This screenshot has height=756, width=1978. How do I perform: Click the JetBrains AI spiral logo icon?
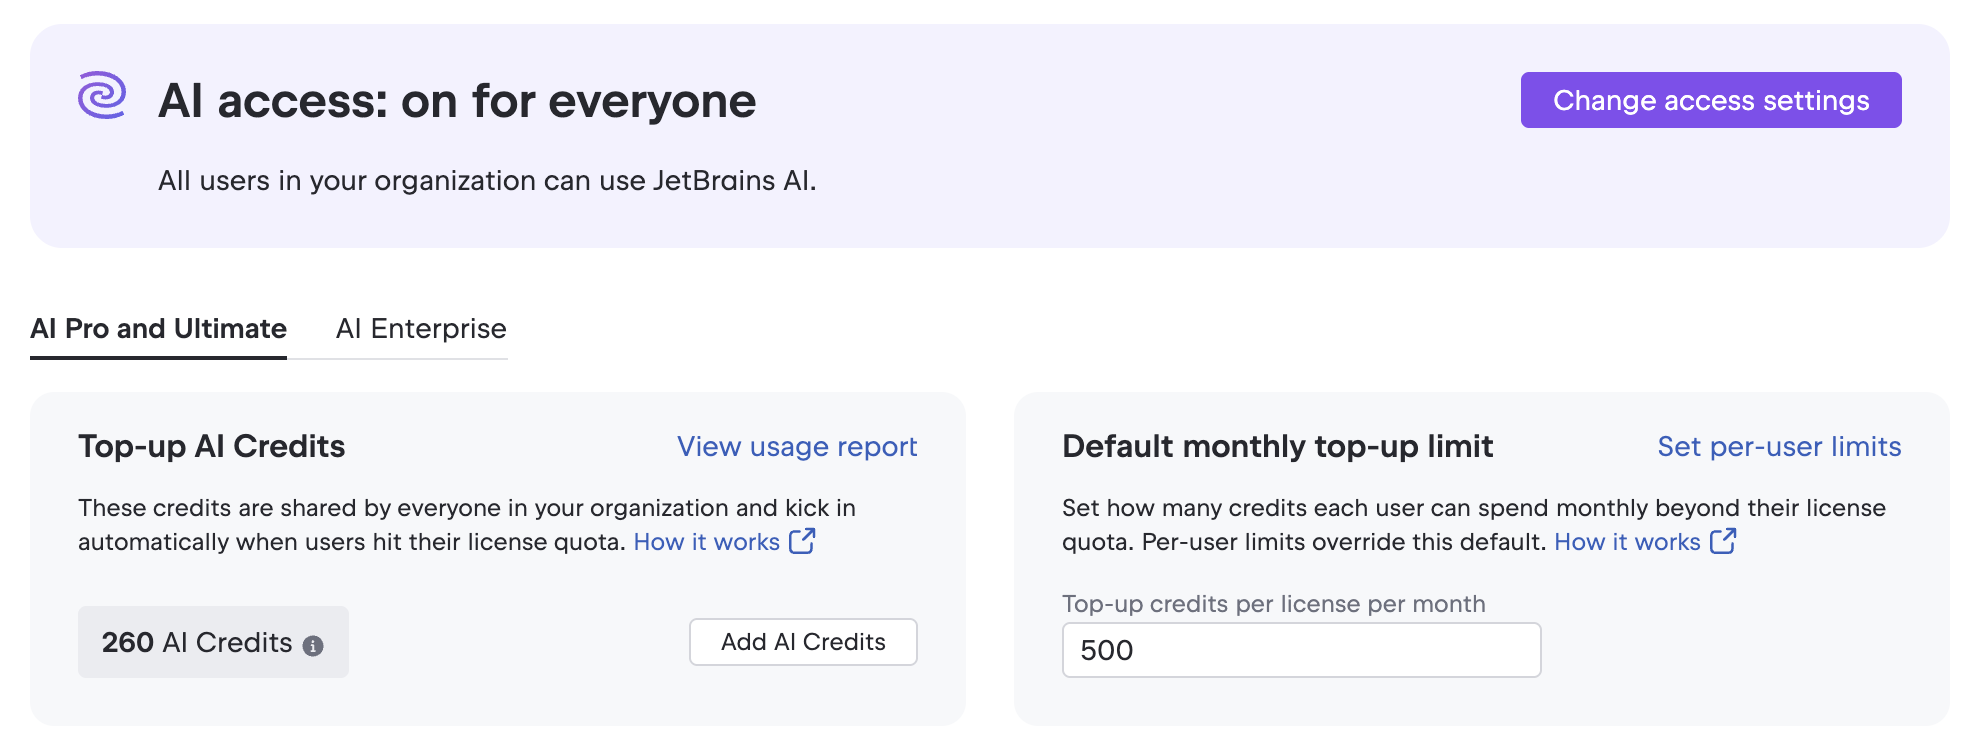[x=102, y=95]
